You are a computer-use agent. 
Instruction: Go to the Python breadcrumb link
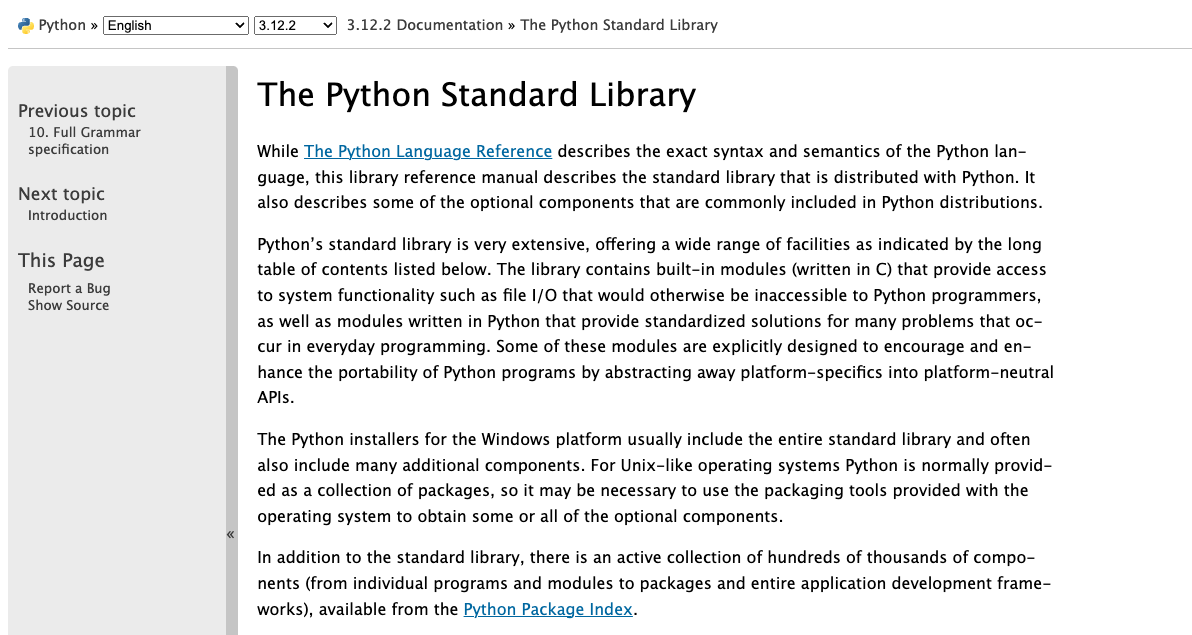(62, 25)
